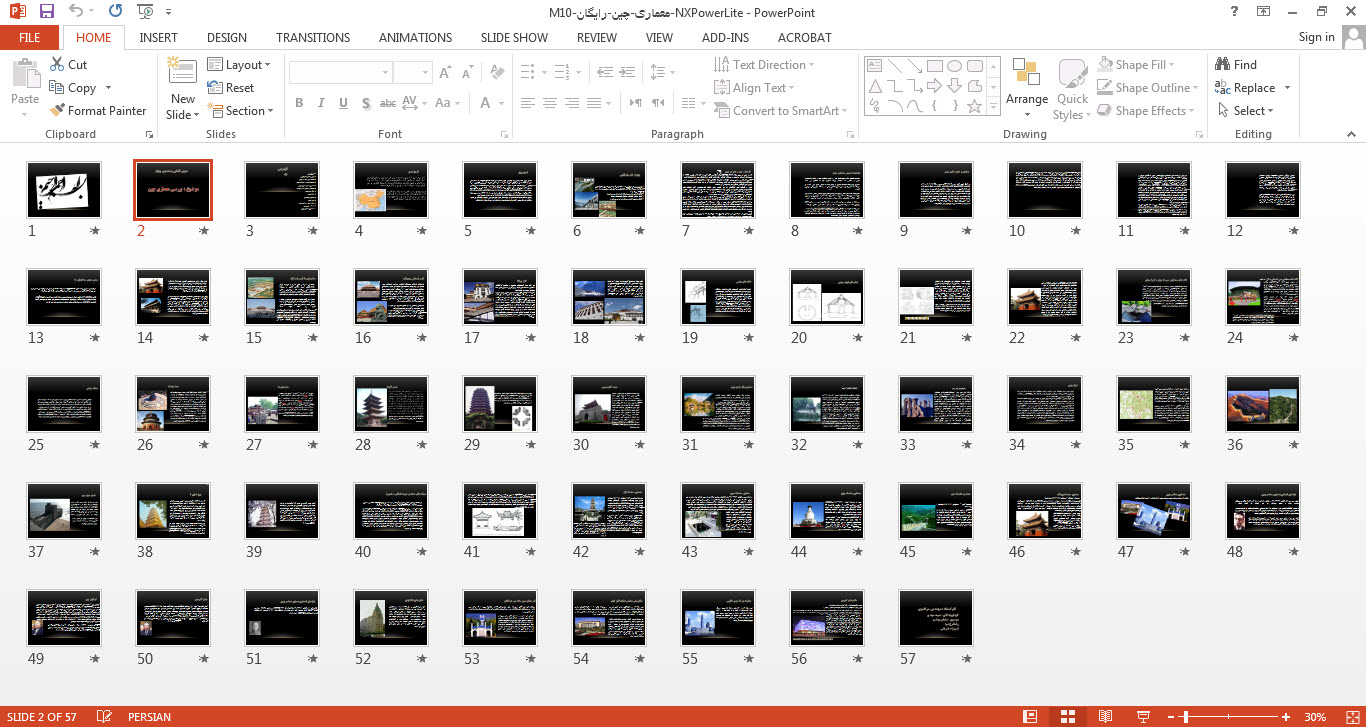Click the Save icon in quick access toolbar
The image size is (1366, 727).
click(x=46, y=12)
